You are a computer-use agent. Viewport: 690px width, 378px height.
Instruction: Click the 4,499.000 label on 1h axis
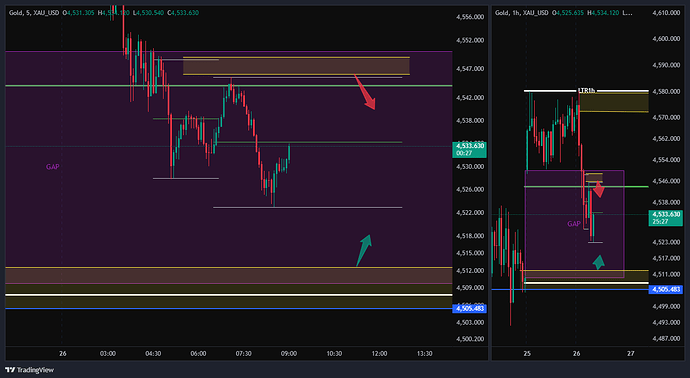coord(666,306)
